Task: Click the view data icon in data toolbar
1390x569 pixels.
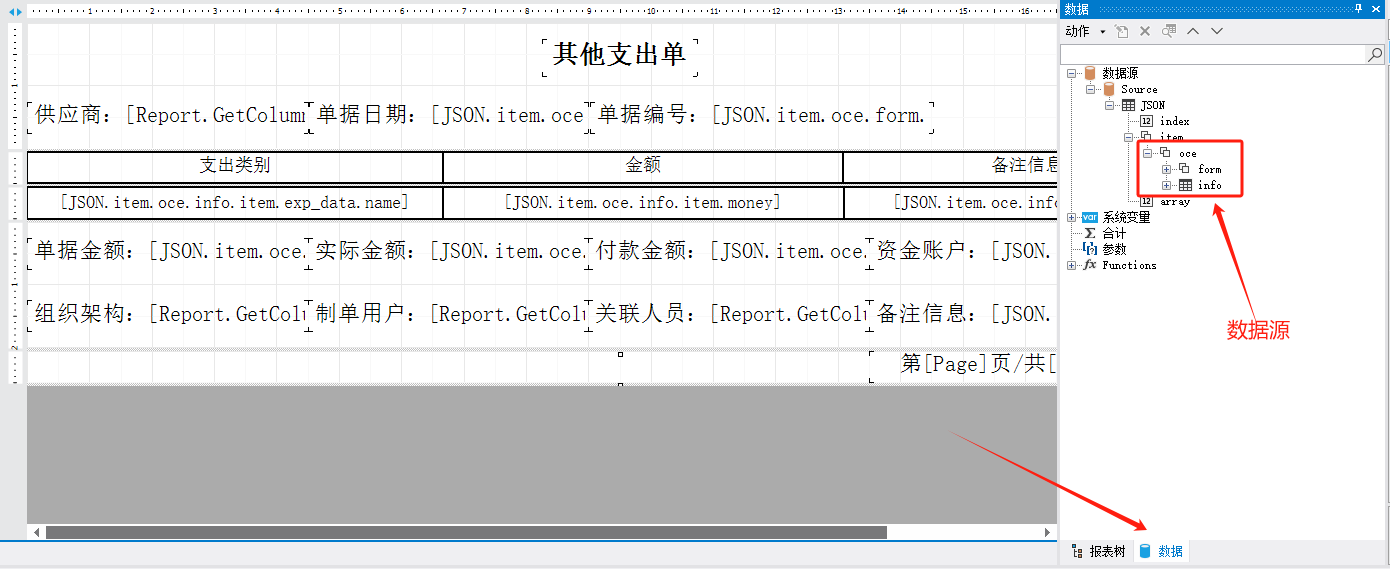Action: 1169,31
